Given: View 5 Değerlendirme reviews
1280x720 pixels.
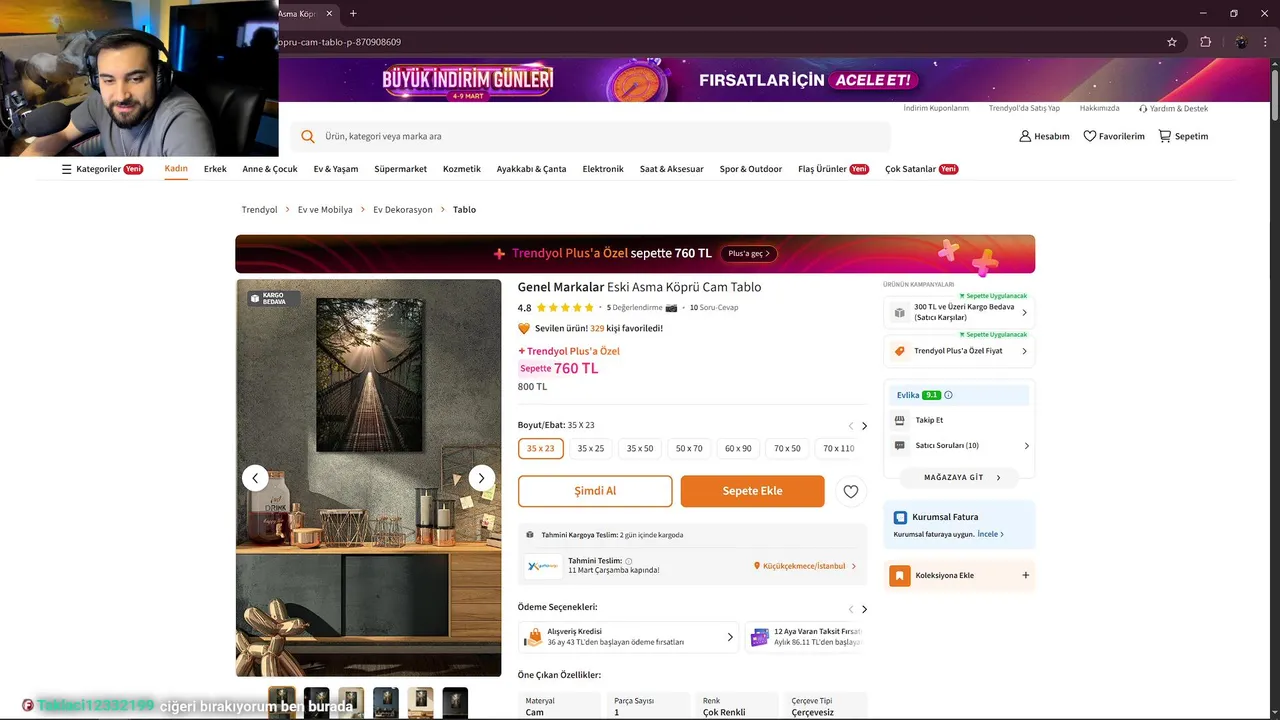Looking at the screenshot, I should pos(635,308).
